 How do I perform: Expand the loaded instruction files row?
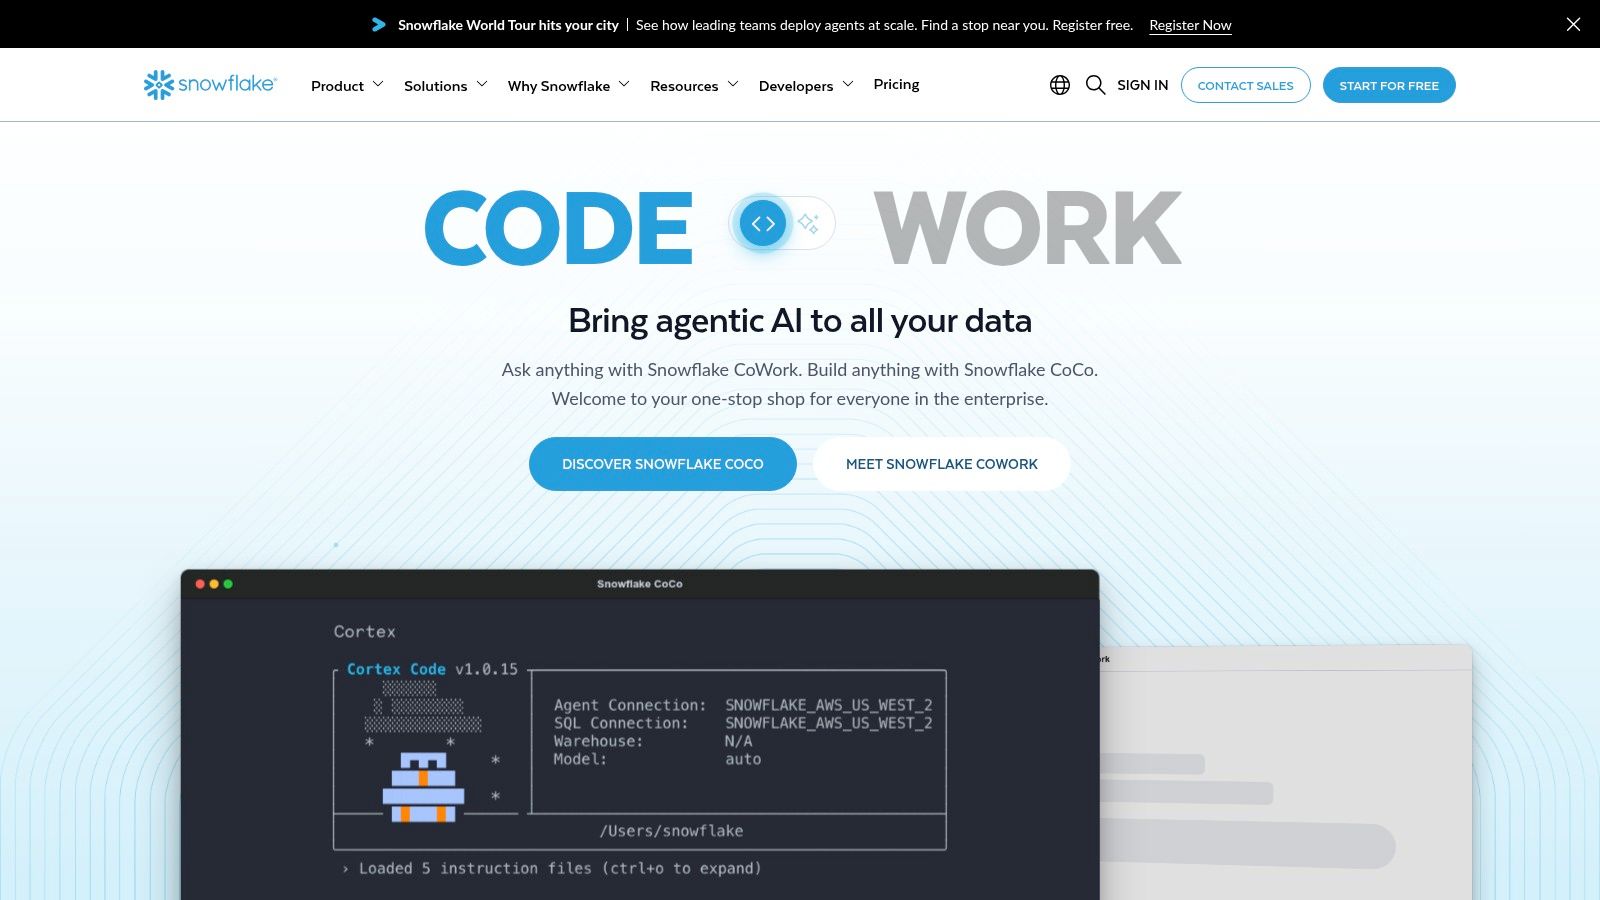[x=551, y=868]
